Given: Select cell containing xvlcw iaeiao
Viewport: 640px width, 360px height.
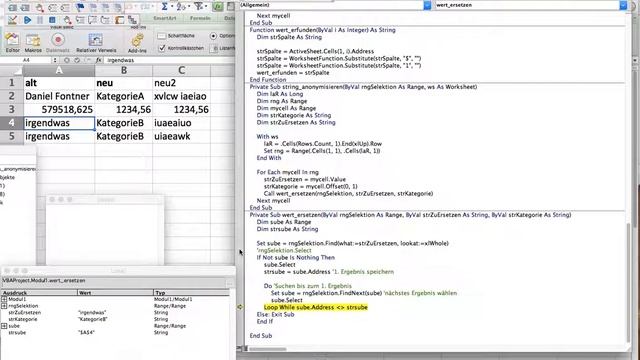Looking at the screenshot, I should 182,96.
